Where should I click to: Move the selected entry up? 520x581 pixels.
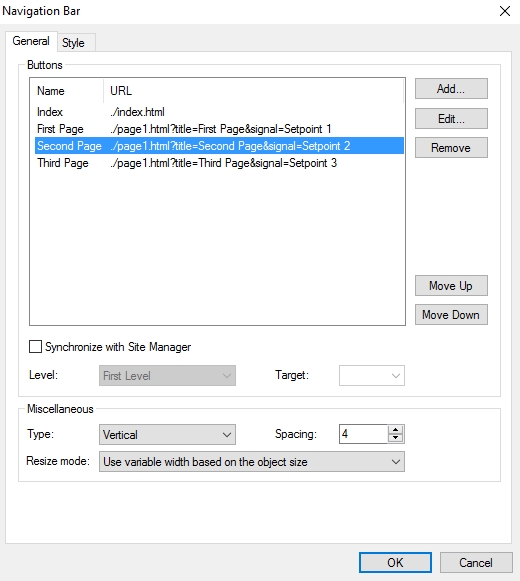(x=451, y=286)
